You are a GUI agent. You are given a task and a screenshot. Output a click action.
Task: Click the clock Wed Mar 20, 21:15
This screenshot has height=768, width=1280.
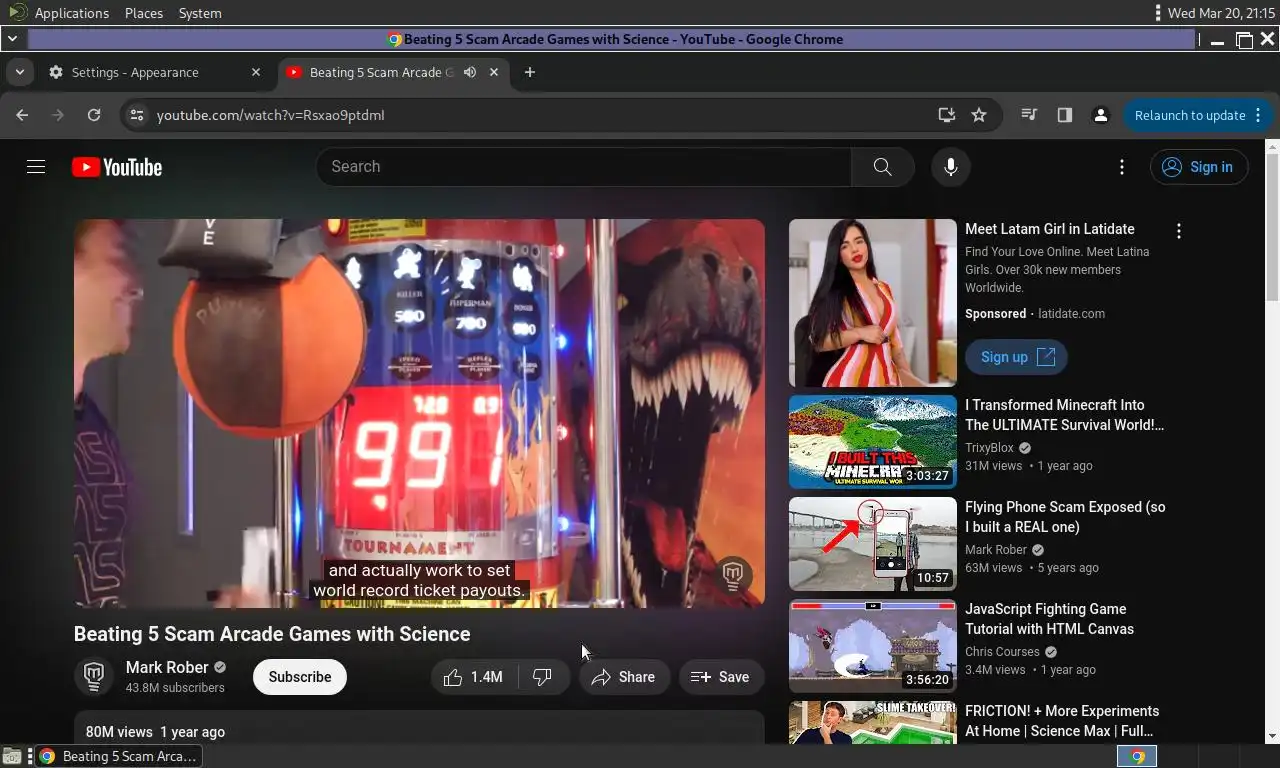point(1220,13)
